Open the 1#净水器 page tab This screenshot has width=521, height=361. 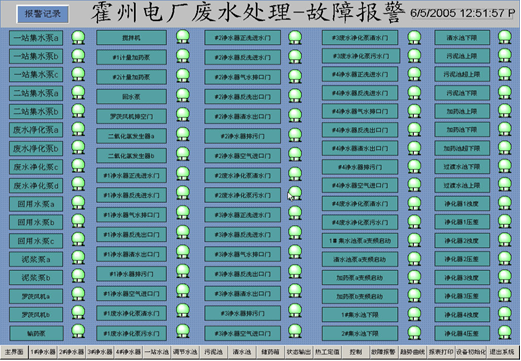[43, 352]
